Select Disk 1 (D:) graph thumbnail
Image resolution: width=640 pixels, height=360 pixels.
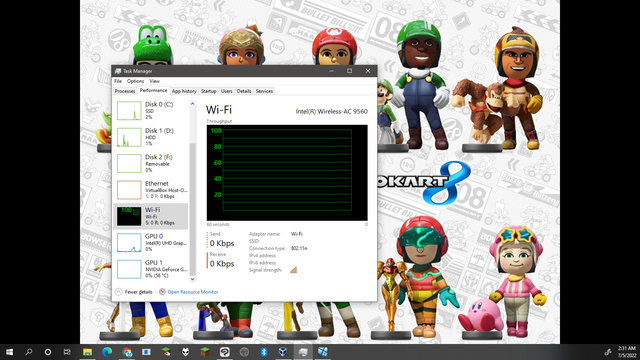pos(129,137)
